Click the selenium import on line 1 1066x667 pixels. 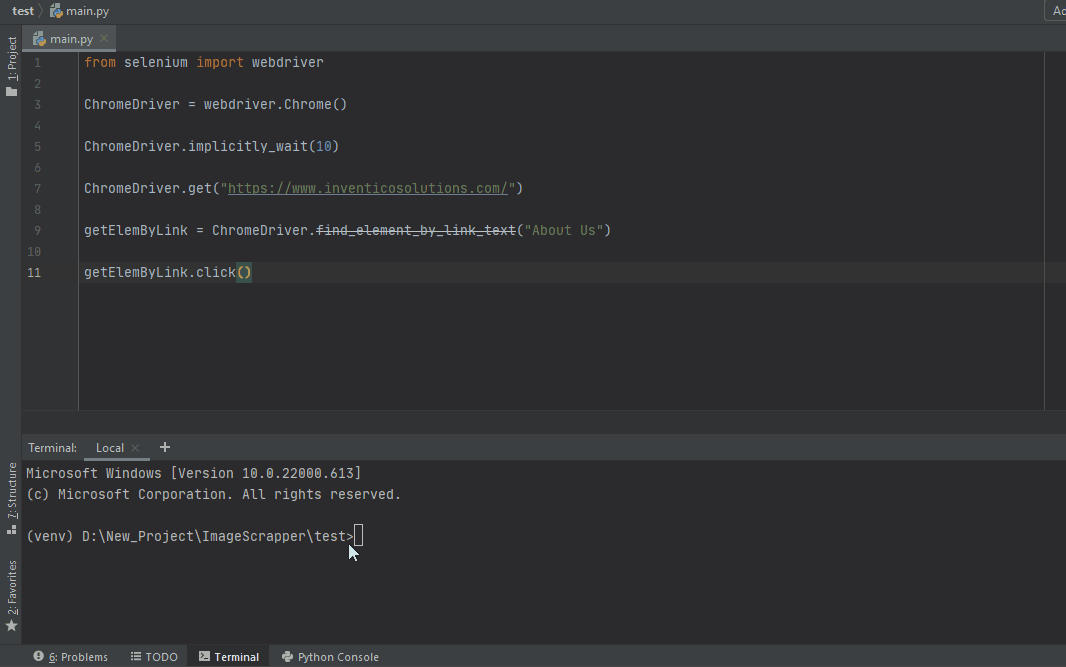[156, 63]
